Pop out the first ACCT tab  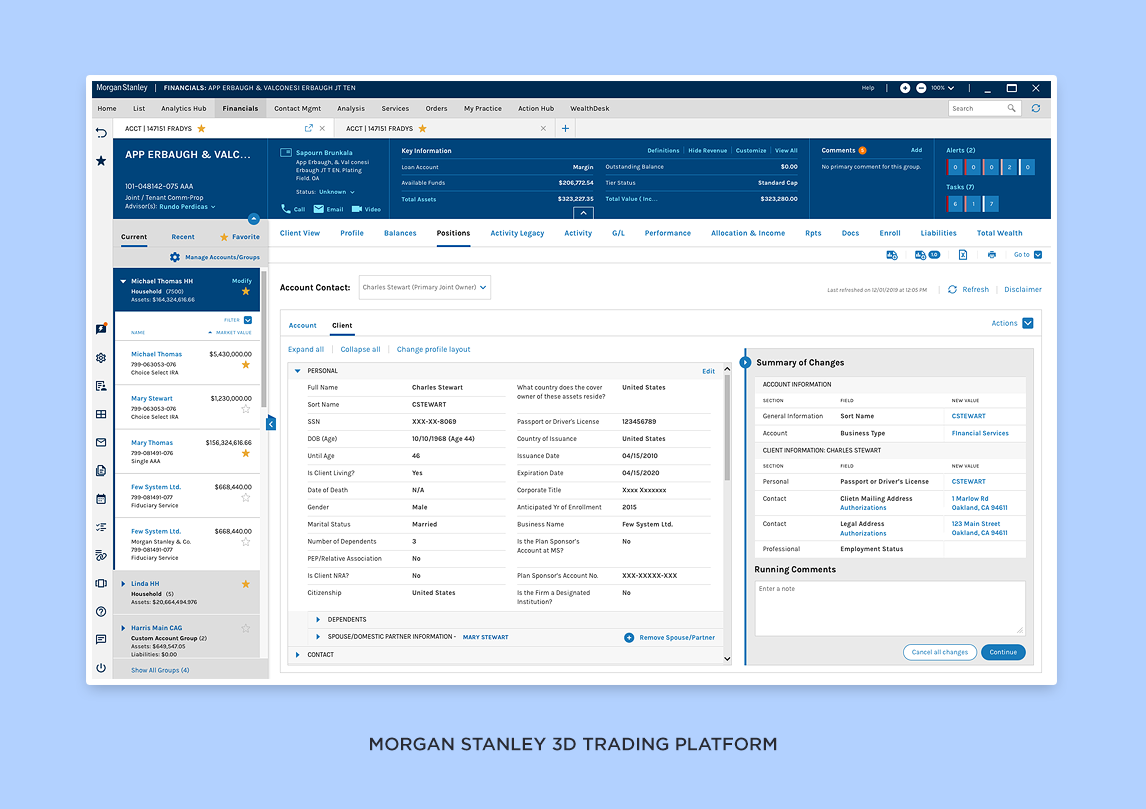click(x=308, y=128)
